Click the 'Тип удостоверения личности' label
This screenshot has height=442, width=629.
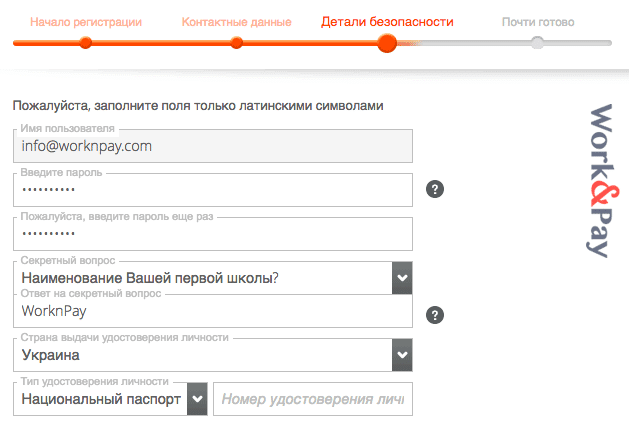point(95,381)
